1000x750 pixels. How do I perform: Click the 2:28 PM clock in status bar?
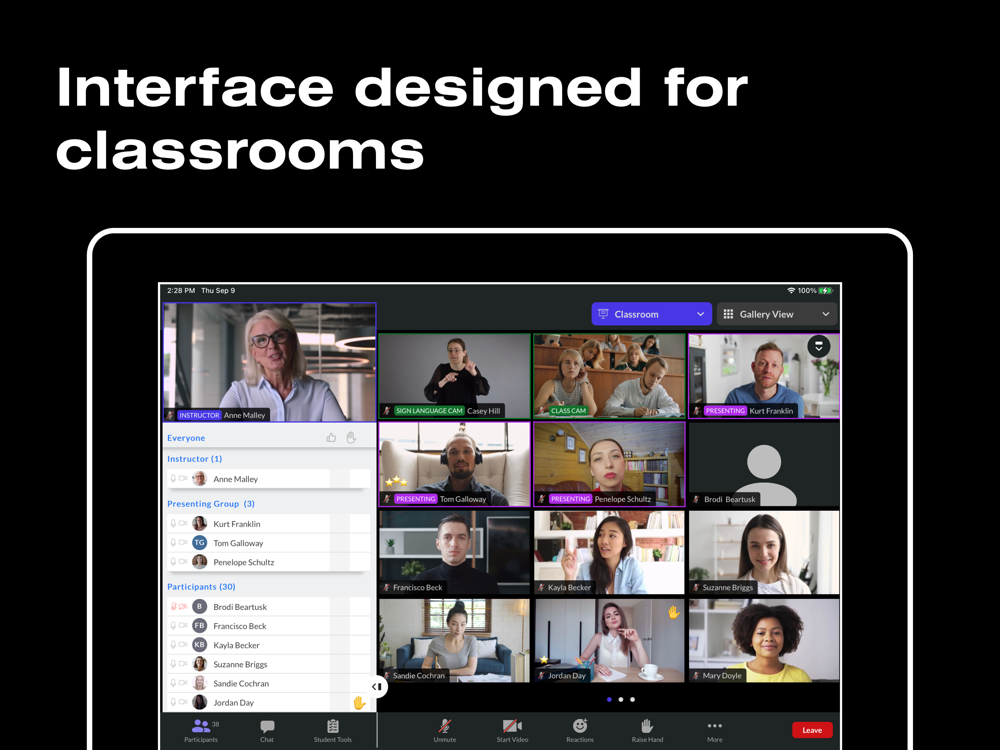(181, 291)
